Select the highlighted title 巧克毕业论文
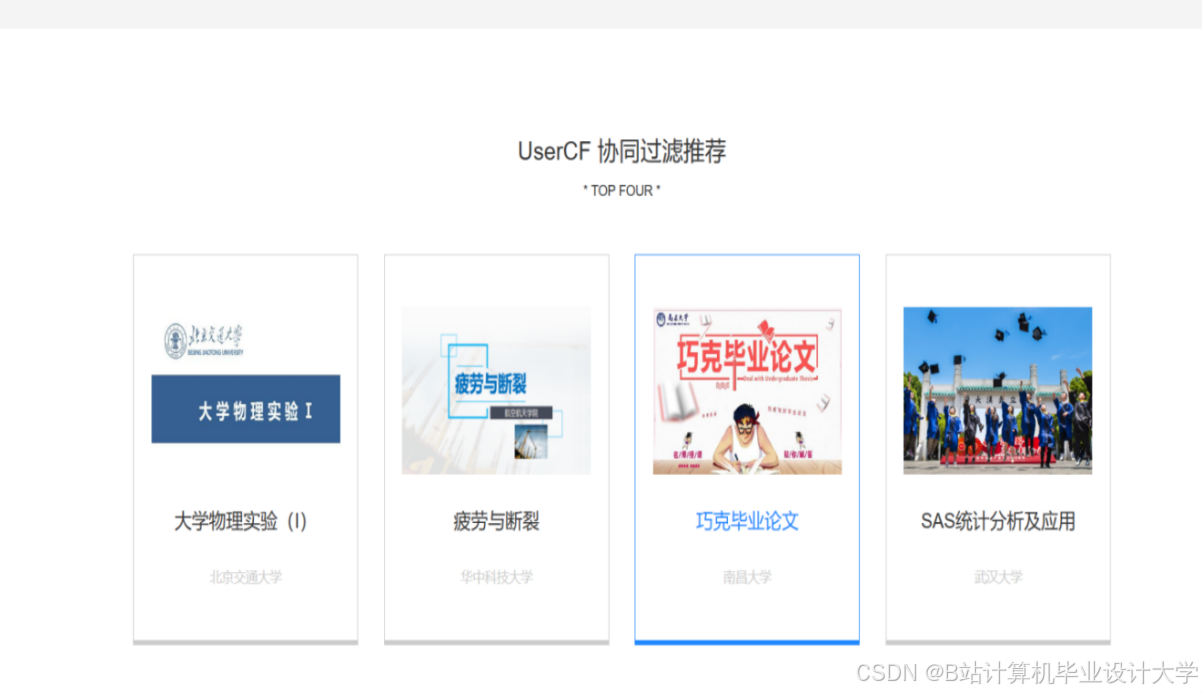 click(x=747, y=521)
